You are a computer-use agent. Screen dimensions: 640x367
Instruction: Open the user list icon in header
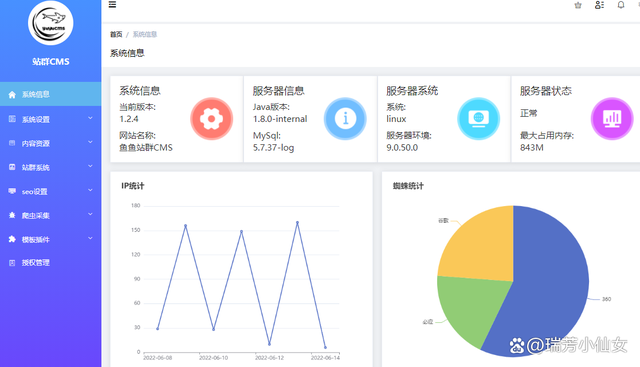[x=599, y=5]
